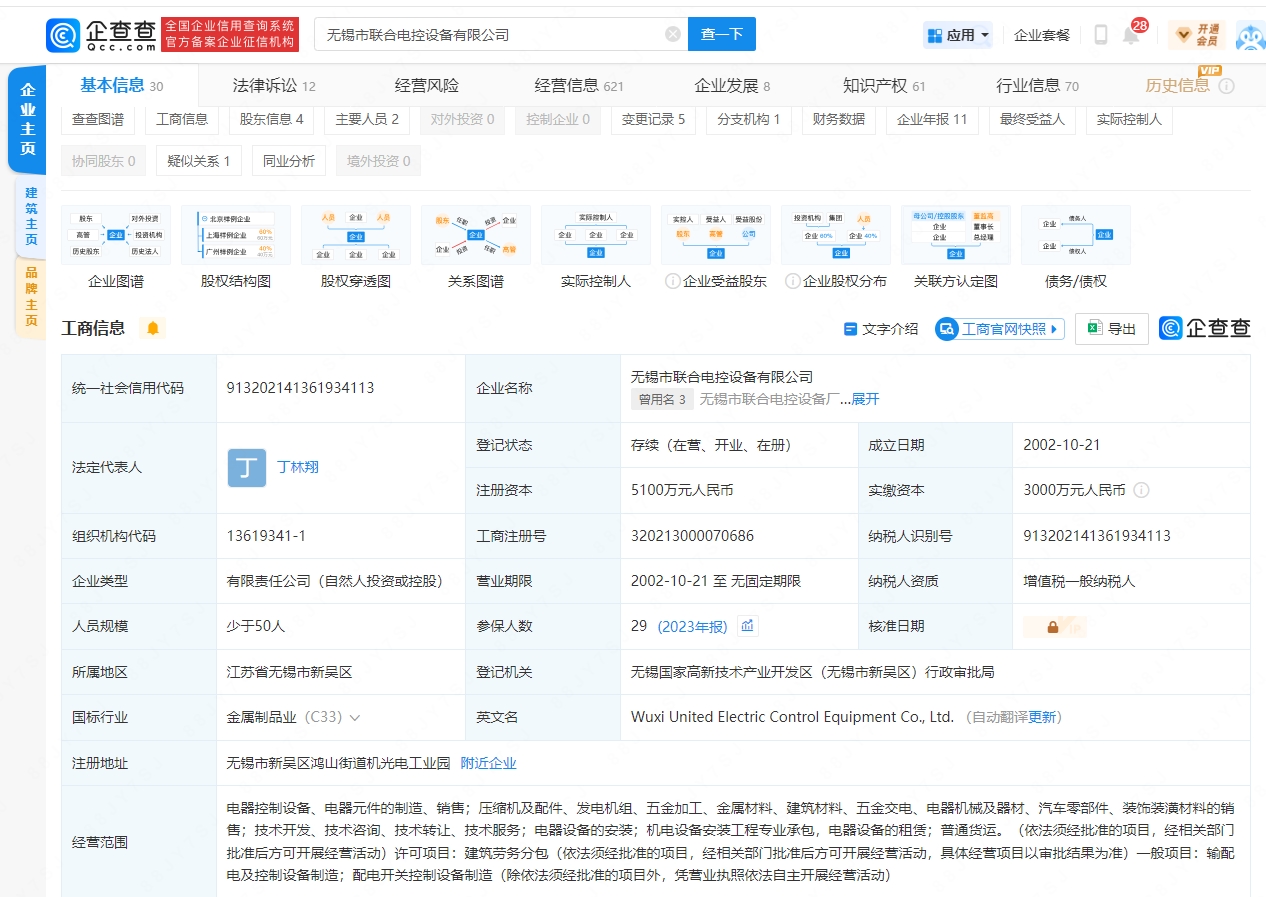The image size is (1266, 897).
Task: Select 建筑主页 side tab
Action: [x=31, y=216]
